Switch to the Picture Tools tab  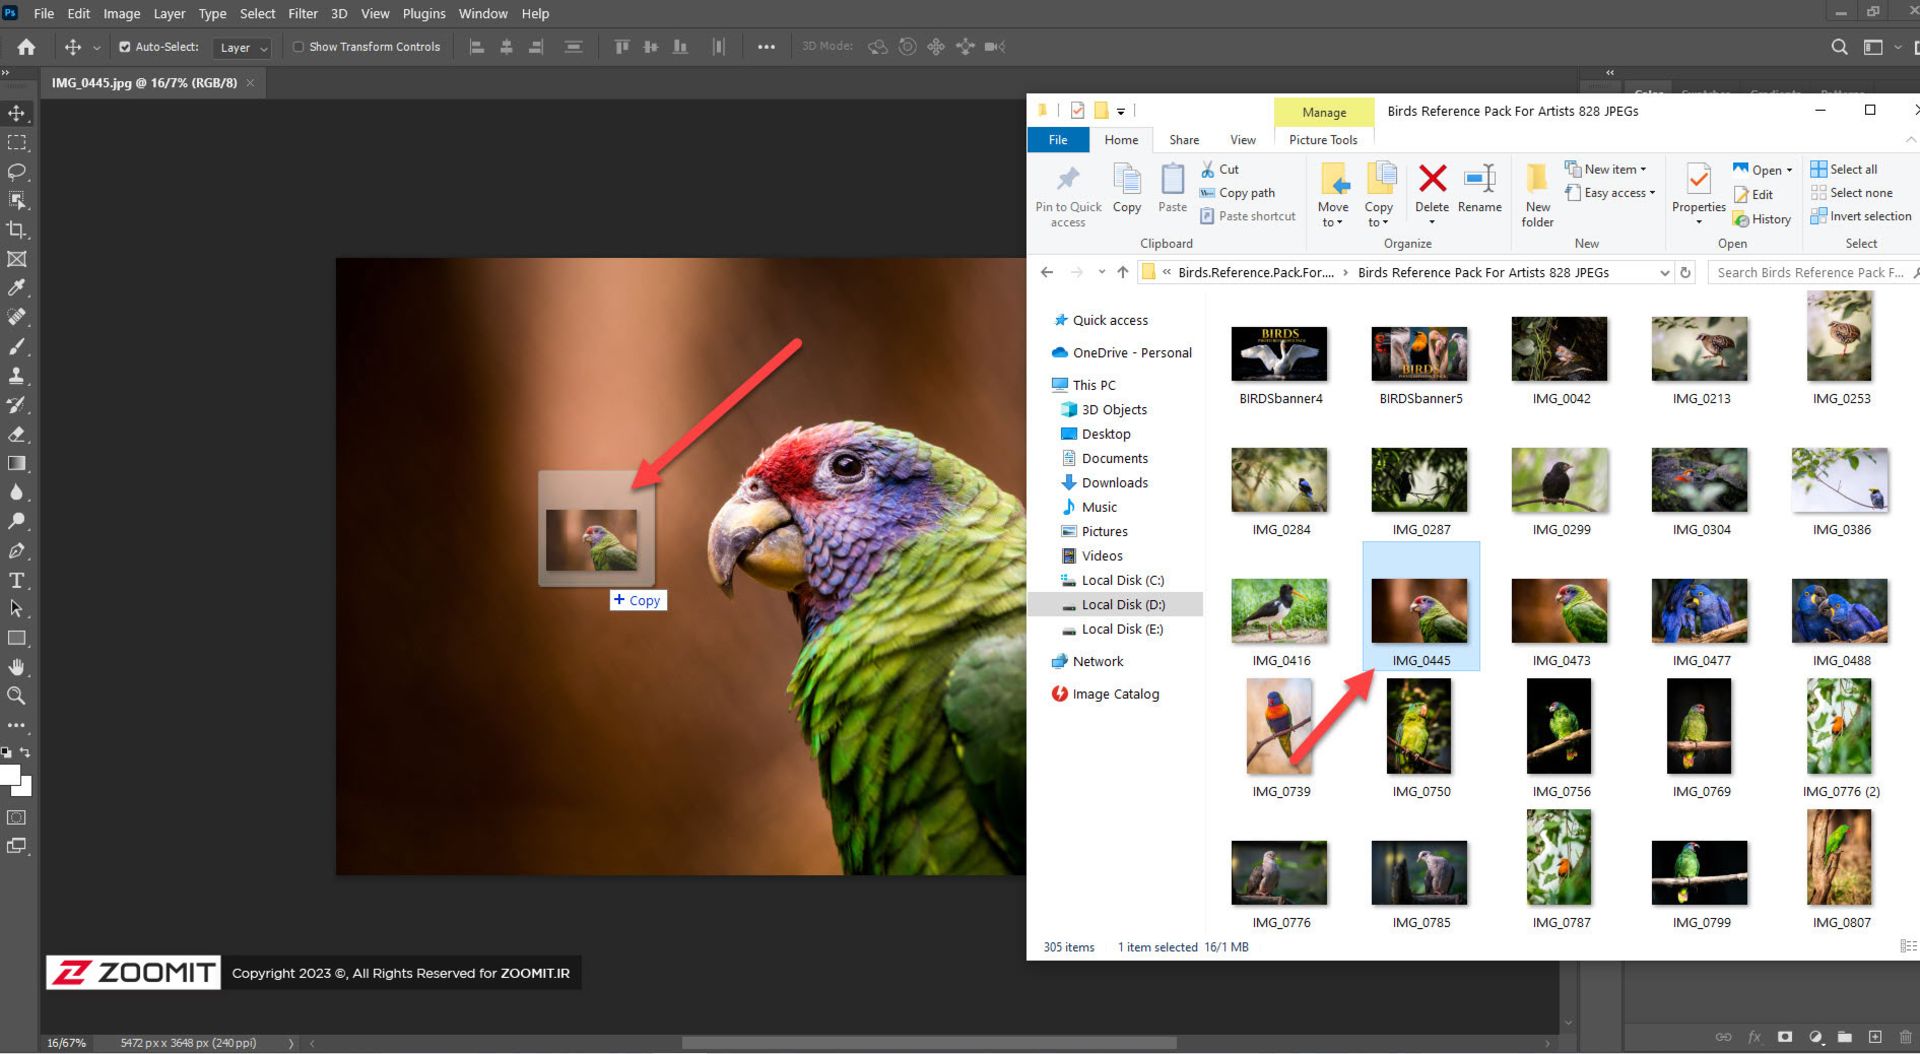[1322, 140]
